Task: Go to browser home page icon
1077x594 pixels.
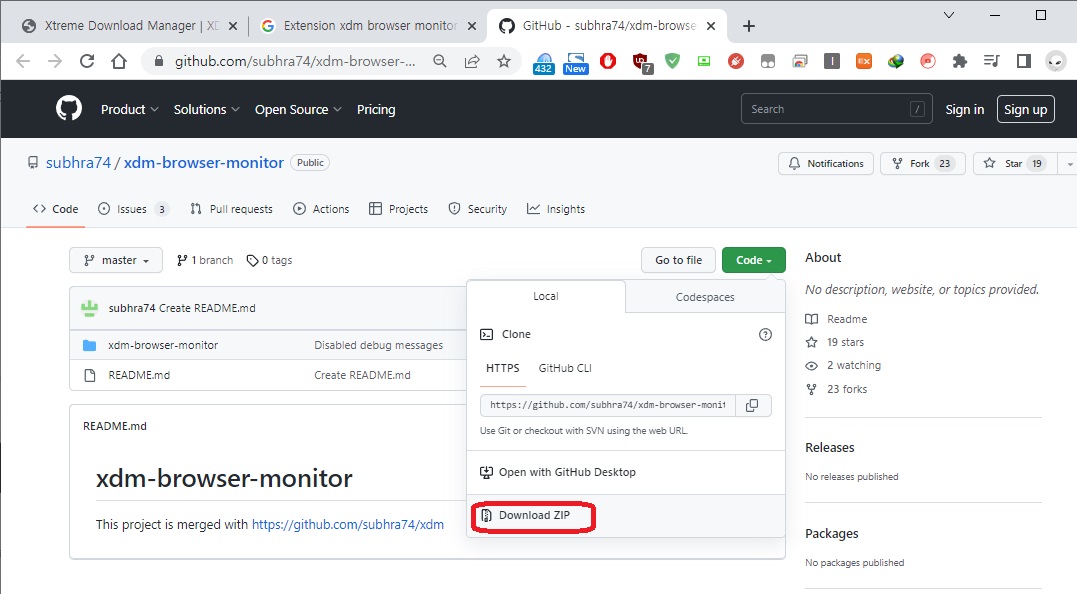Action: coord(119,61)
